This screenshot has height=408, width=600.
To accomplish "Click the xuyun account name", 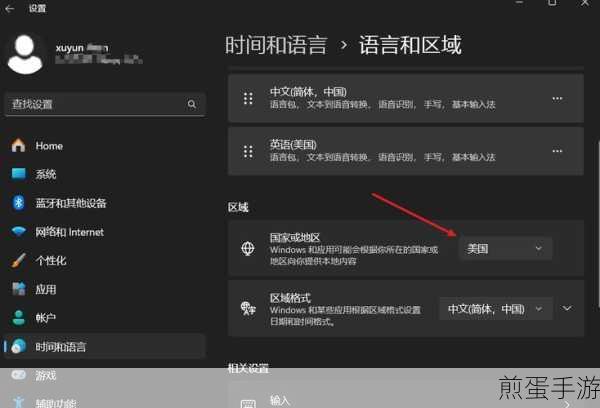I will [82, 48].
